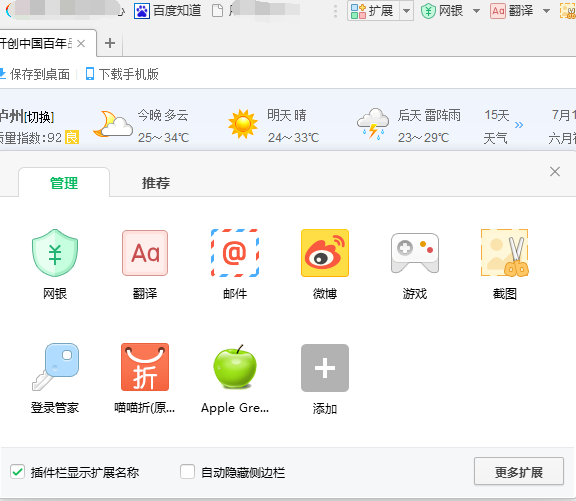Open the 网银 online banking extension icon

point(55,253)
